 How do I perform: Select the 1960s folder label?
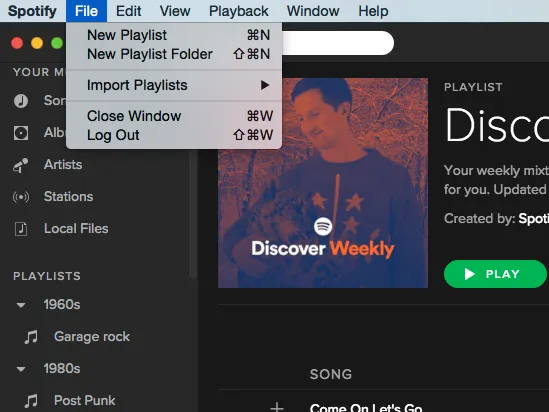tap(62, 305)
